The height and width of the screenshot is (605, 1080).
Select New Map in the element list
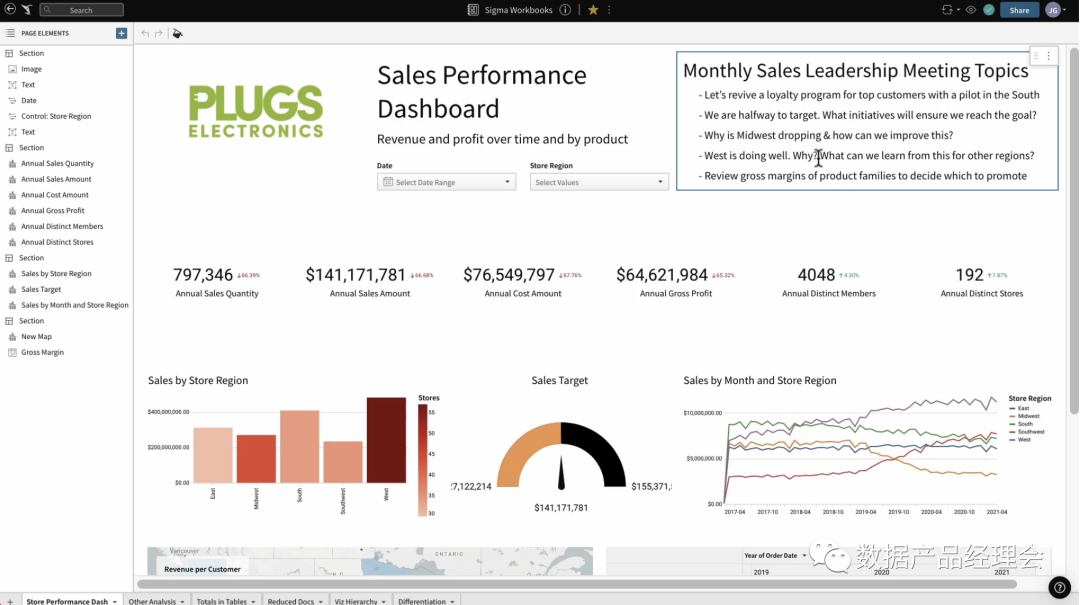click(36, 337)
